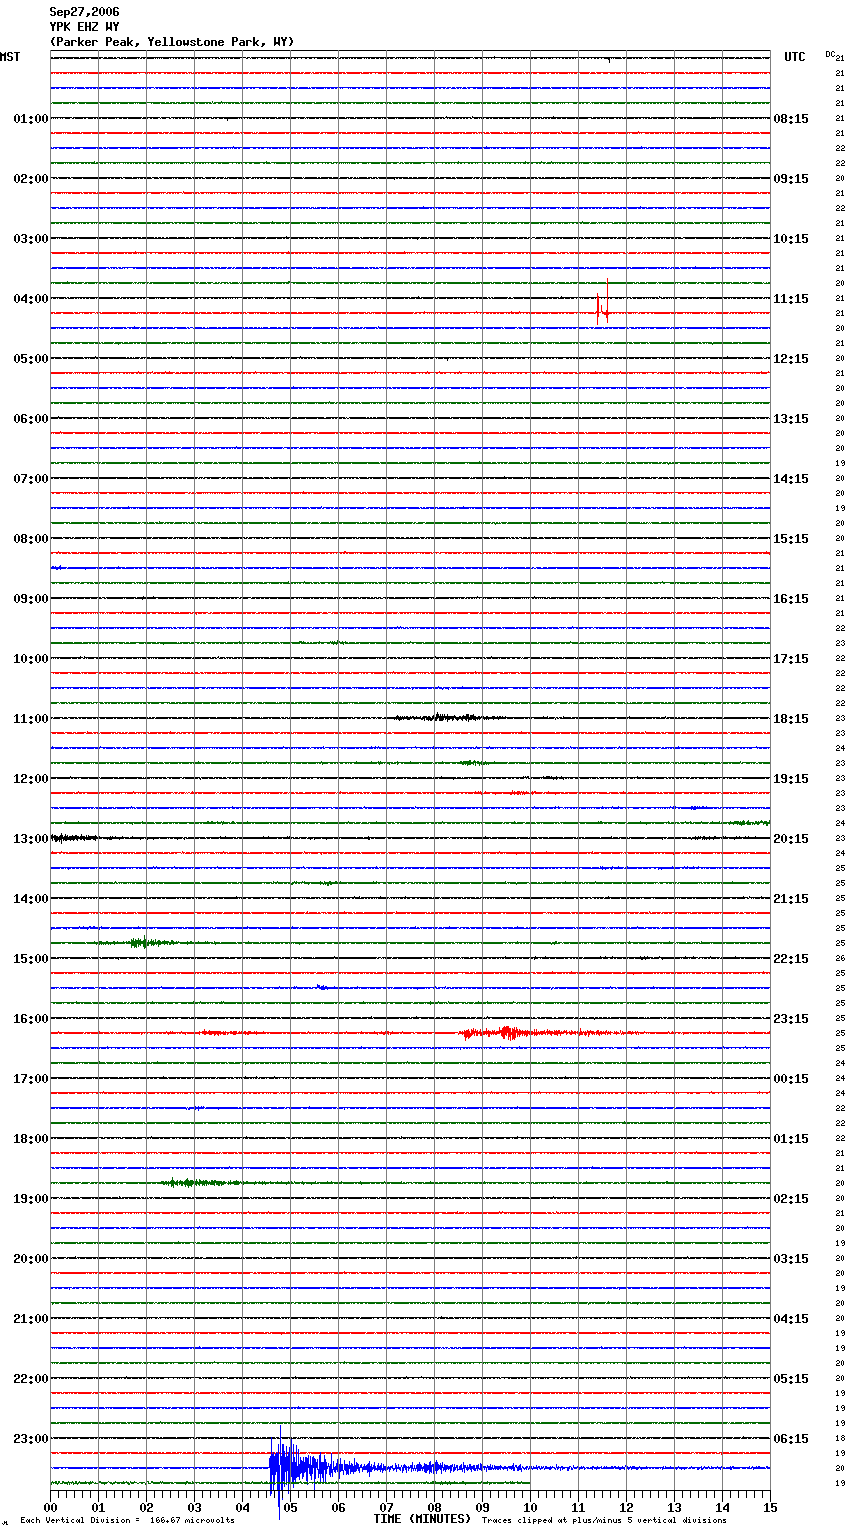Image resolution: width=850 pixels, height=1534 pixels.
Task: Select the 04:00 MST row label
Action: (31, 299)
